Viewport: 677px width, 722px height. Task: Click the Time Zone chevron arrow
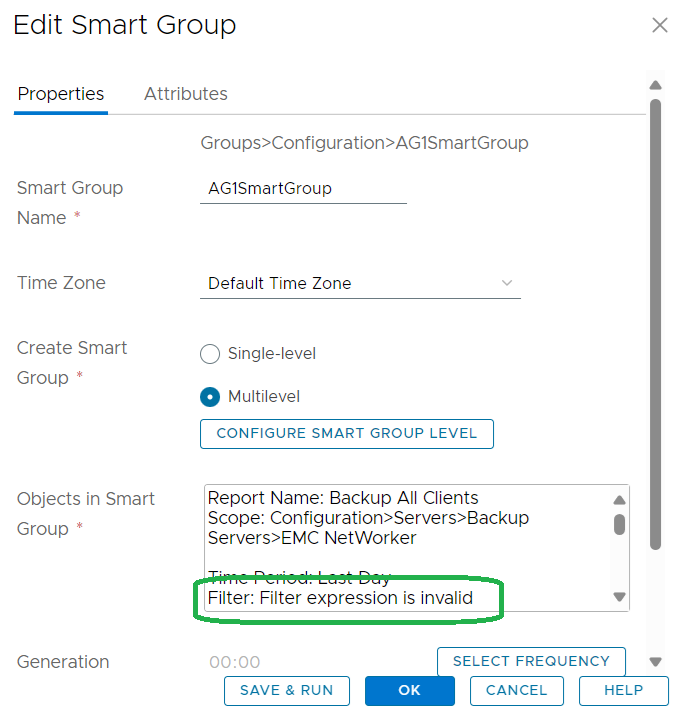506,283
